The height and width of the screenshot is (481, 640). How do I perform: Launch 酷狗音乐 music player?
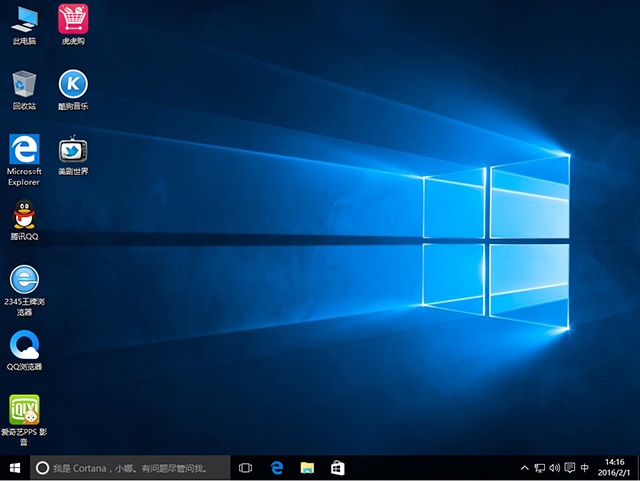pos(72,83)
